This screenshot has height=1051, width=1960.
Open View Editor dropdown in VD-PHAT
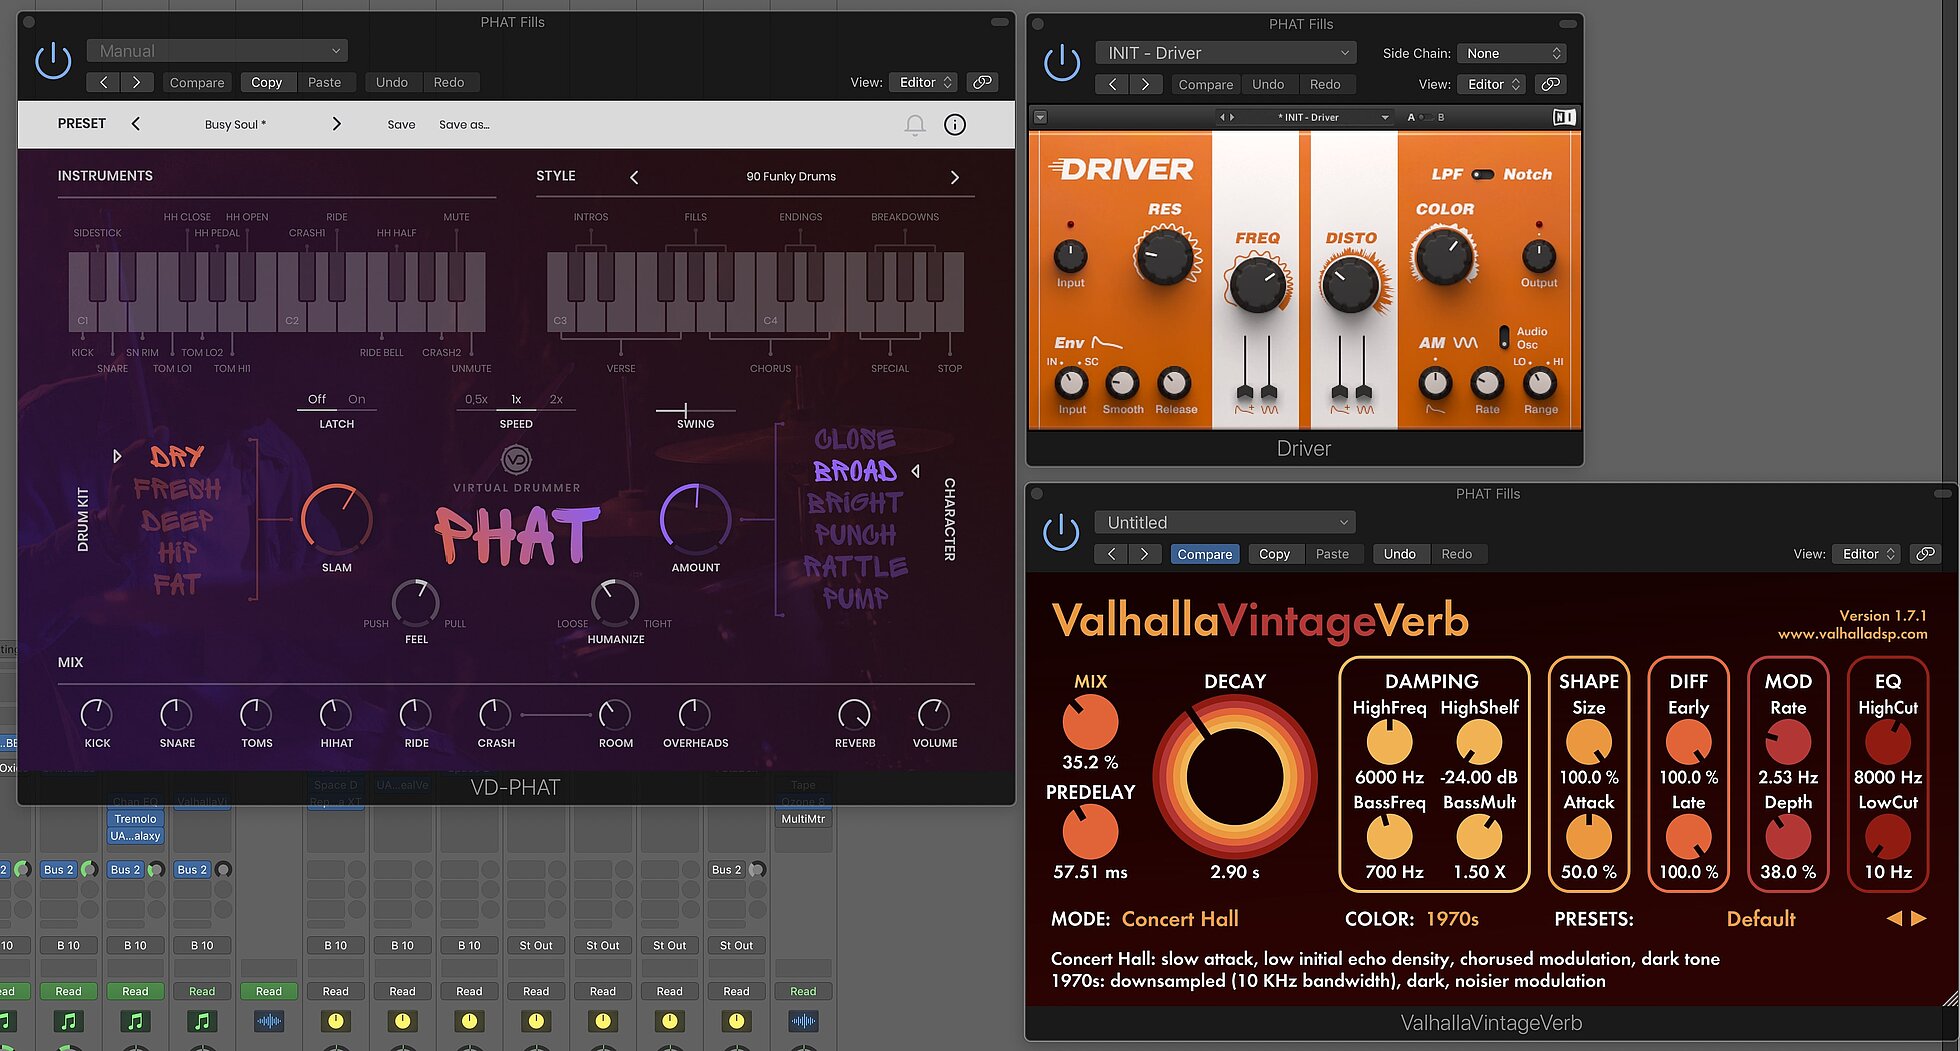coord(924,82)
